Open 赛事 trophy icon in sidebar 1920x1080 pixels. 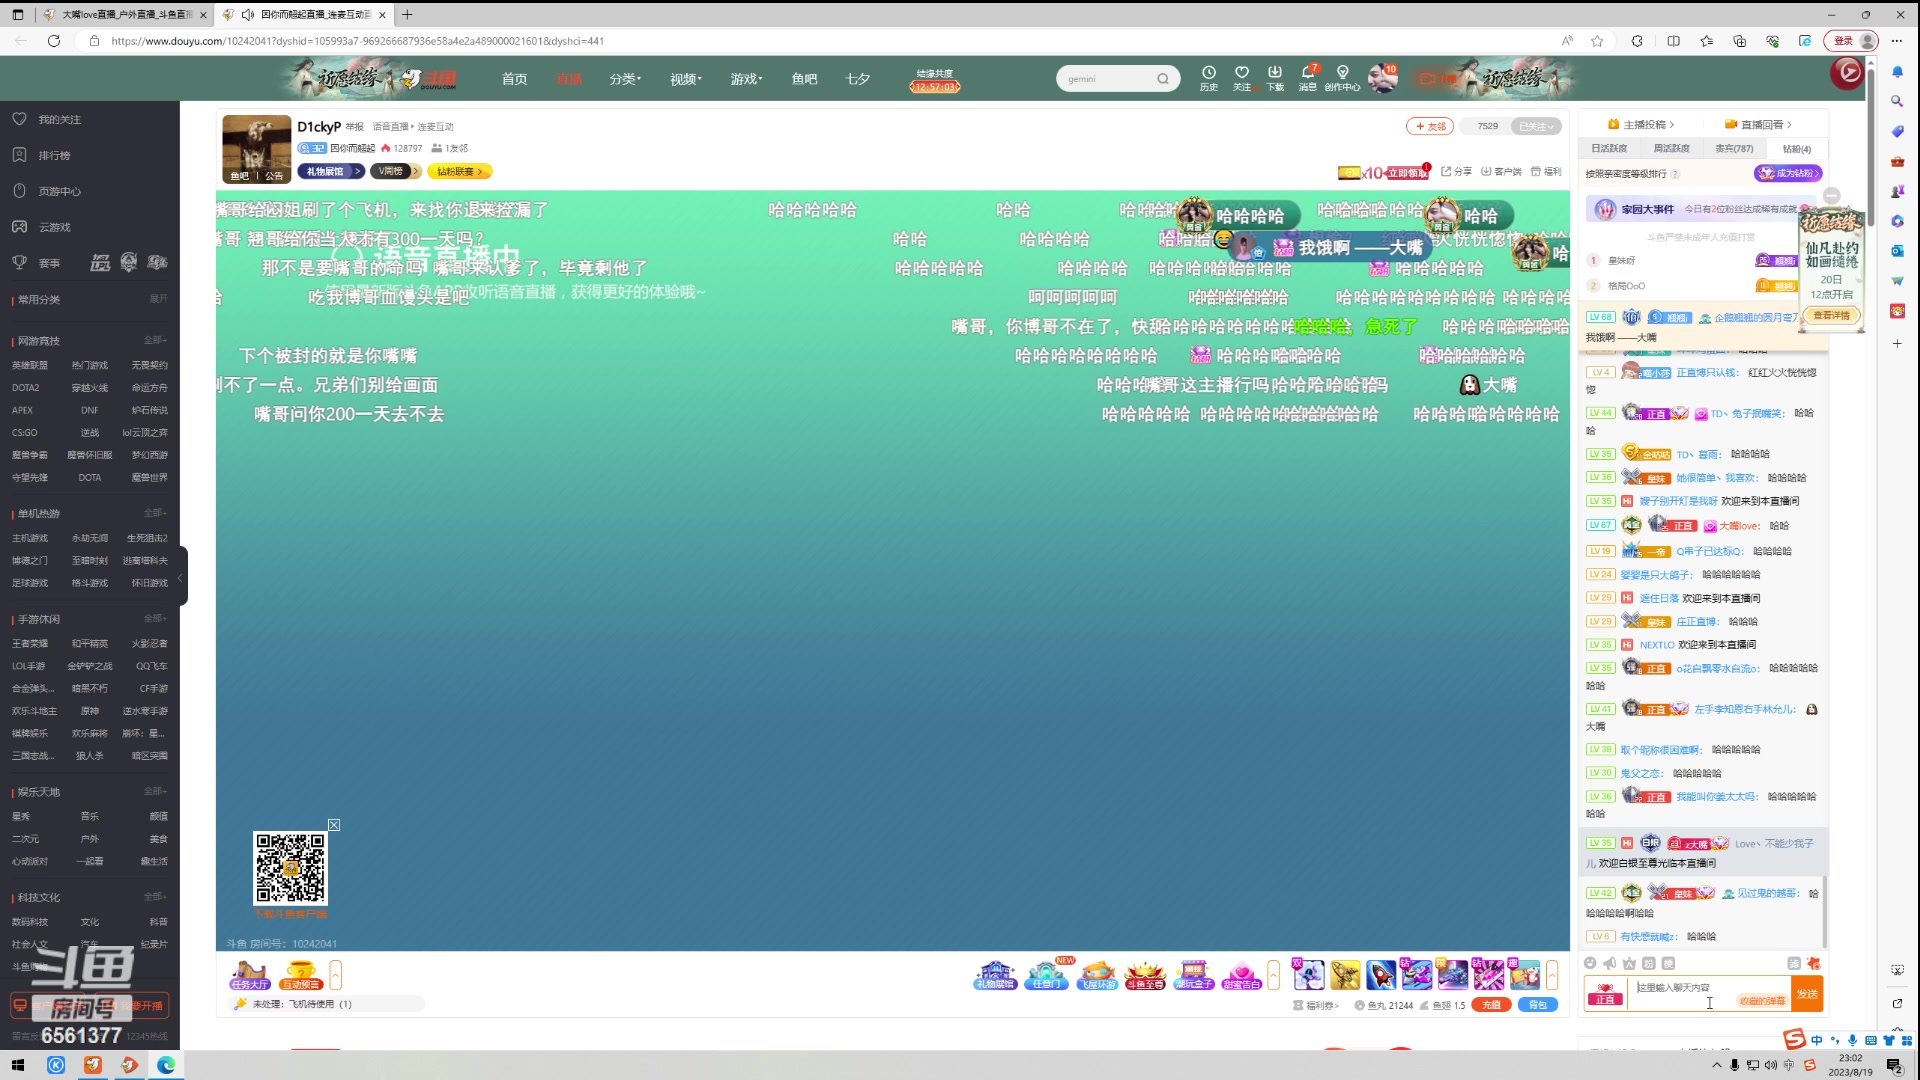point(19,262)
